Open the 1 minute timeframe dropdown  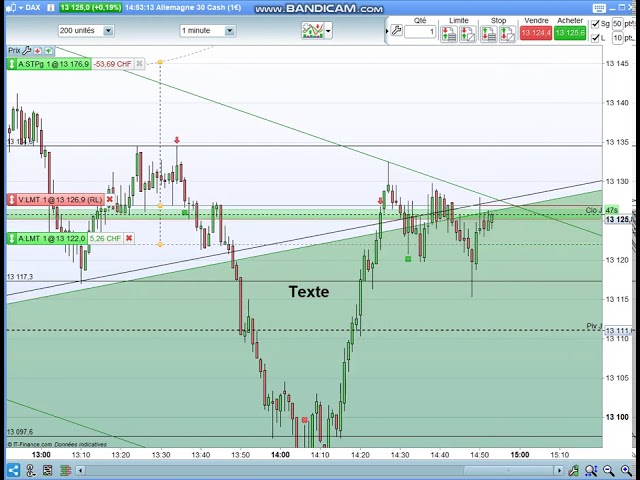207,31
